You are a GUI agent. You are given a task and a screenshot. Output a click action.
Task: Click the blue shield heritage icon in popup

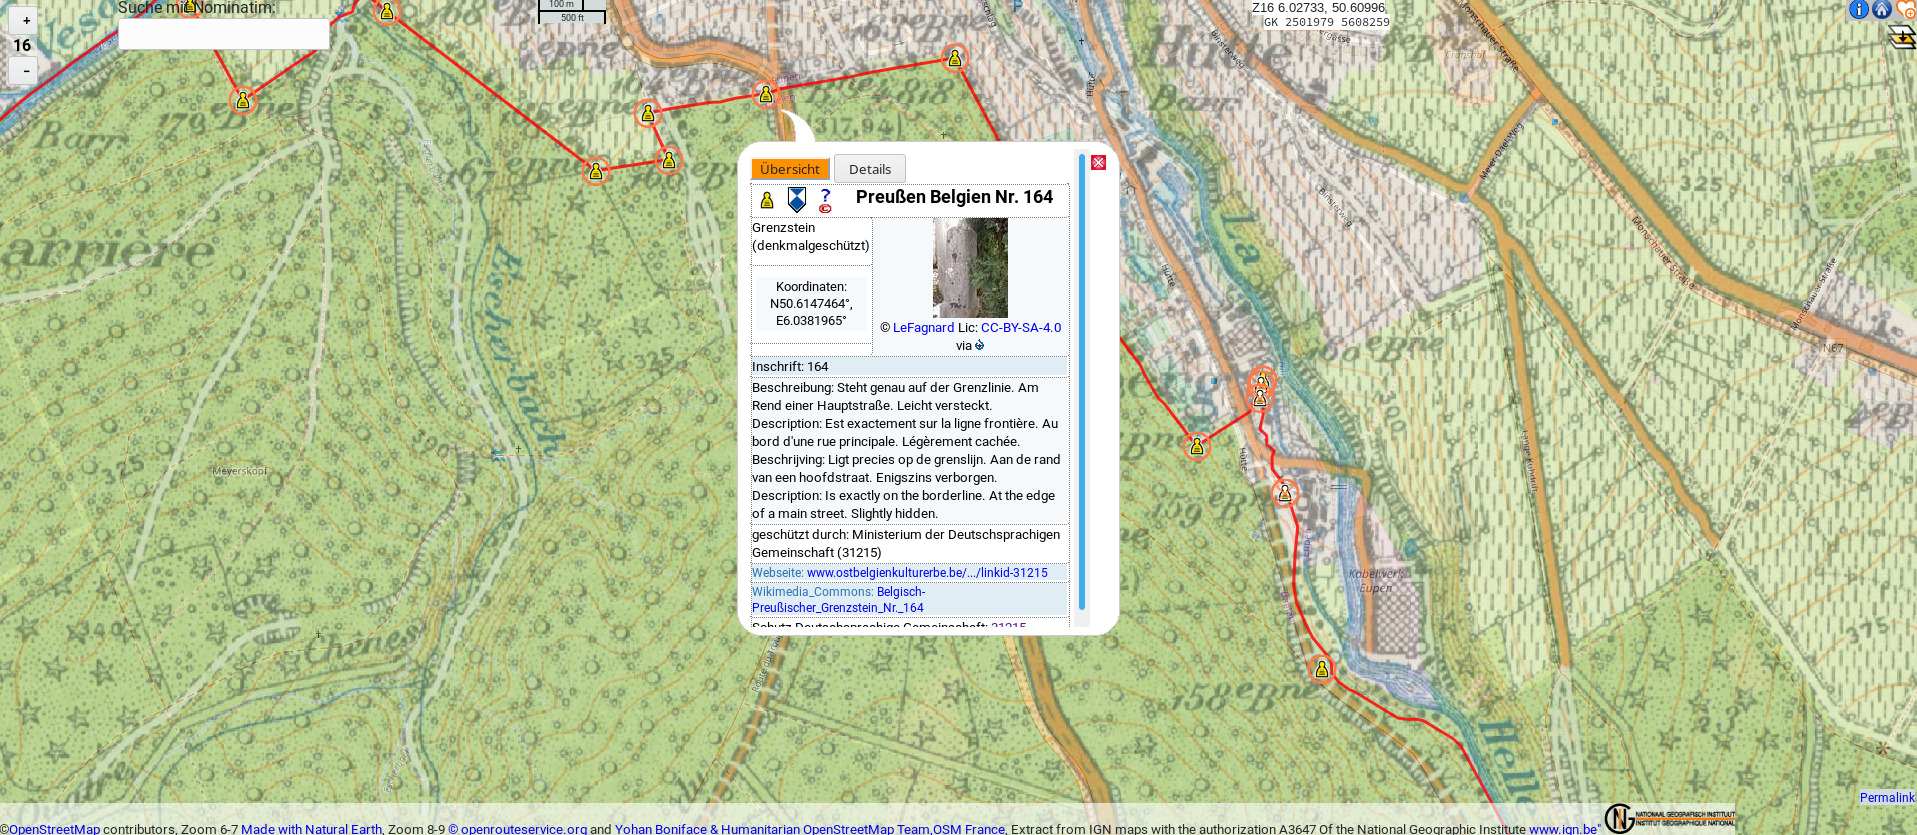click(797, 200)
